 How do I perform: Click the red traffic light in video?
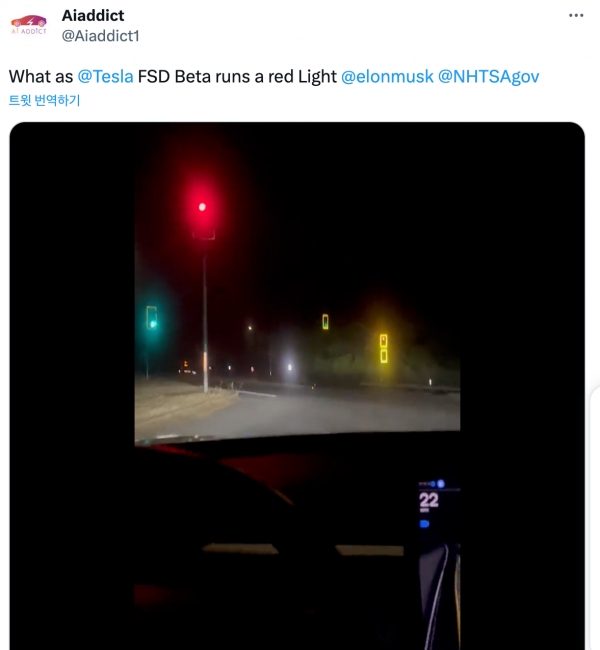[x=202, y=207]
